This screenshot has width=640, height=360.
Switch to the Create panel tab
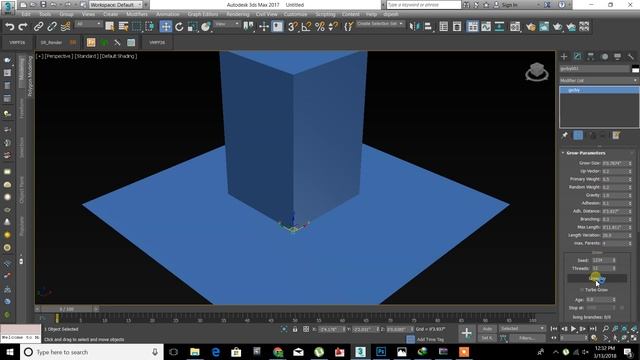pos(564,57)
